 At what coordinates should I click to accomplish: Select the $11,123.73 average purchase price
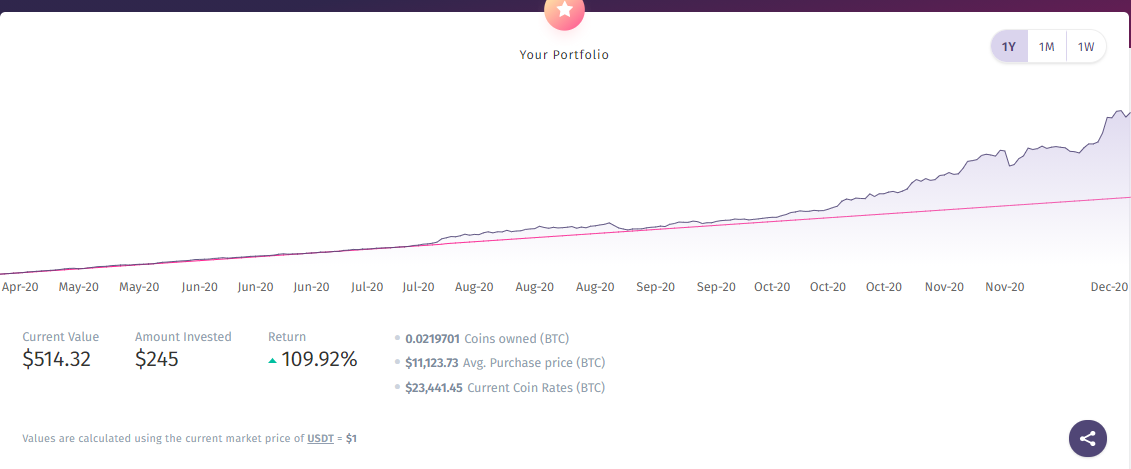(432, 363)
